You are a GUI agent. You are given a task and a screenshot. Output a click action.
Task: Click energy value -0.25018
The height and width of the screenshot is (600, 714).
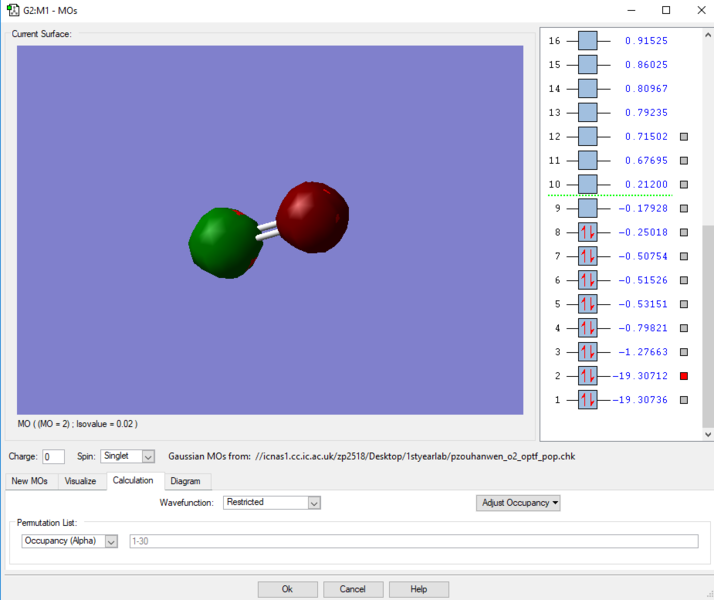pyautogui.click(x=643, y=232)
